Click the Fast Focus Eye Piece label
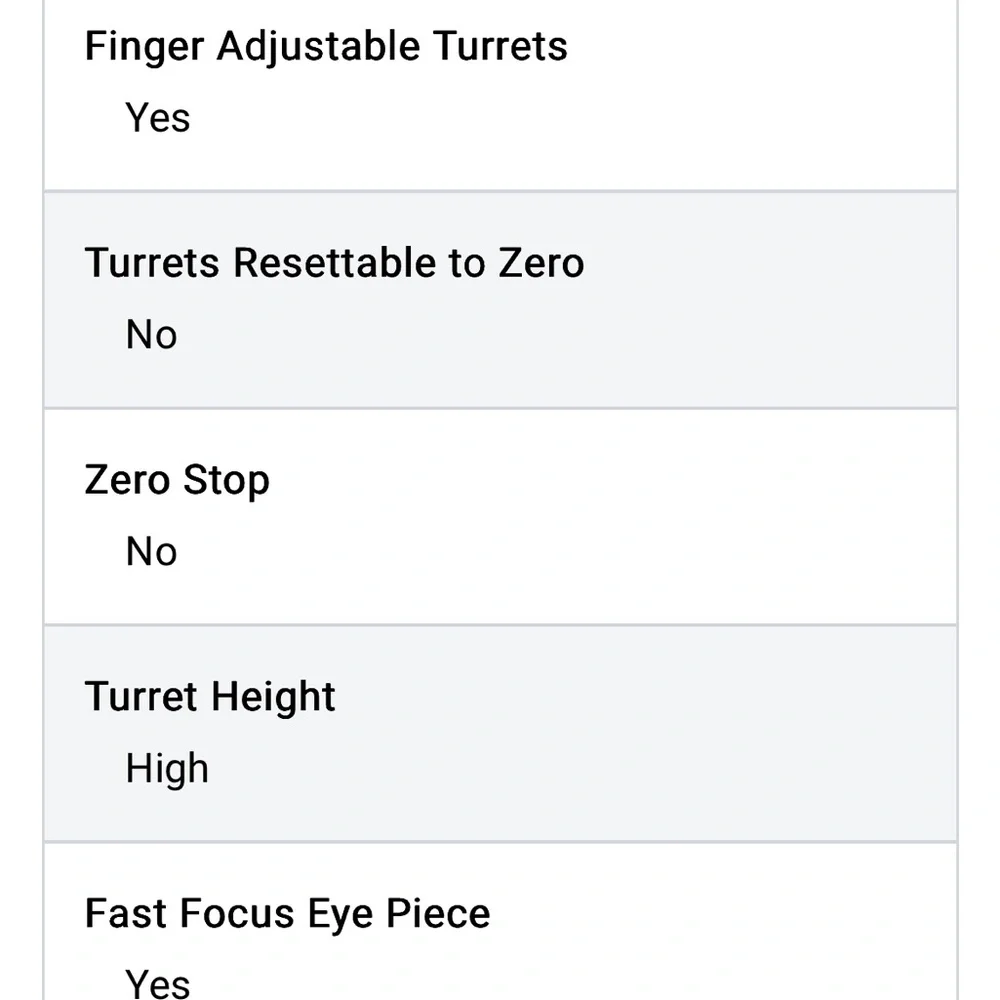 pyautogui.click(x=287, y=914)
